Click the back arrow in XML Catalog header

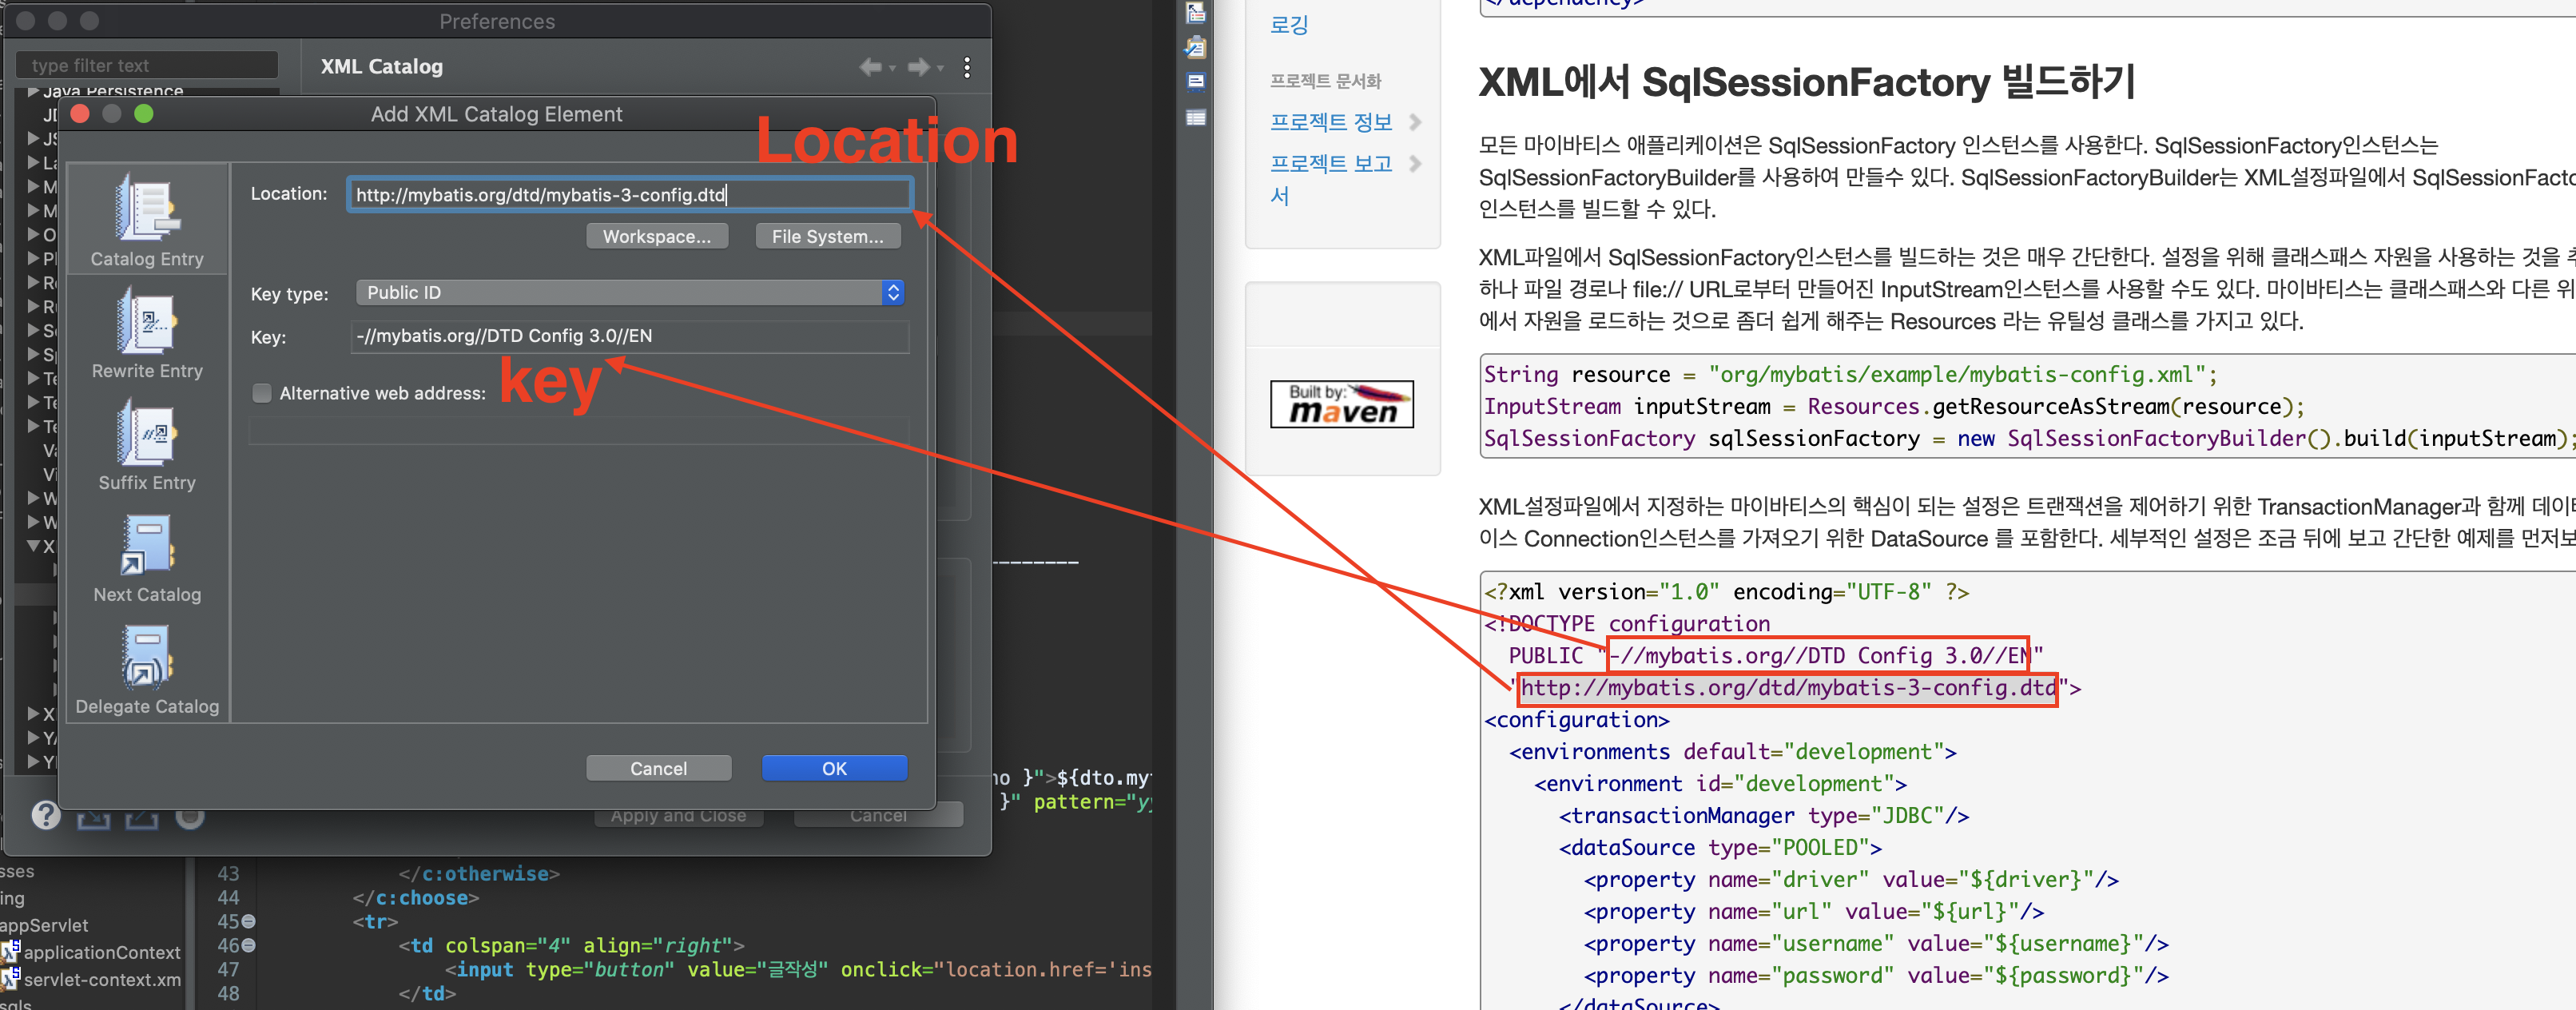[869, 67]
